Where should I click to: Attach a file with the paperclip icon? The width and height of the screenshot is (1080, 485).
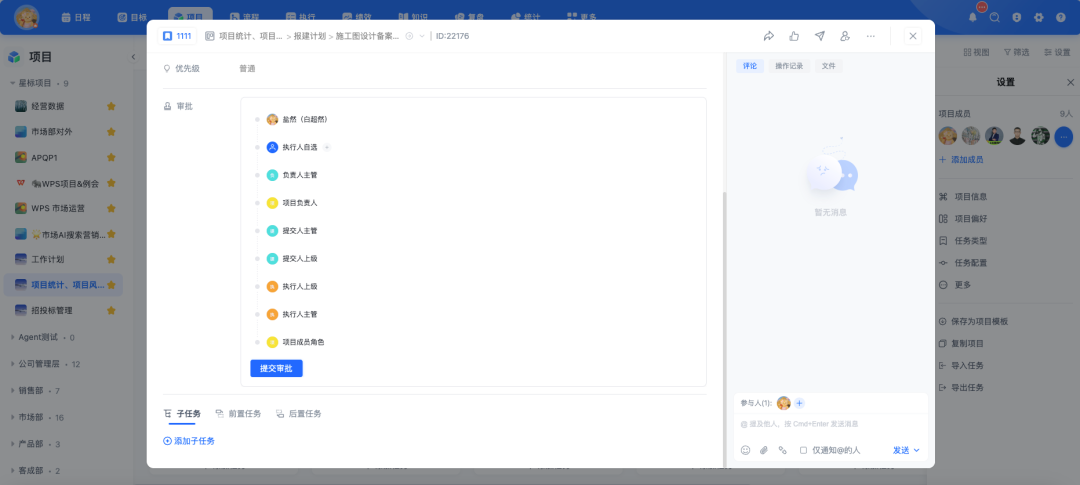click(764, 450)
